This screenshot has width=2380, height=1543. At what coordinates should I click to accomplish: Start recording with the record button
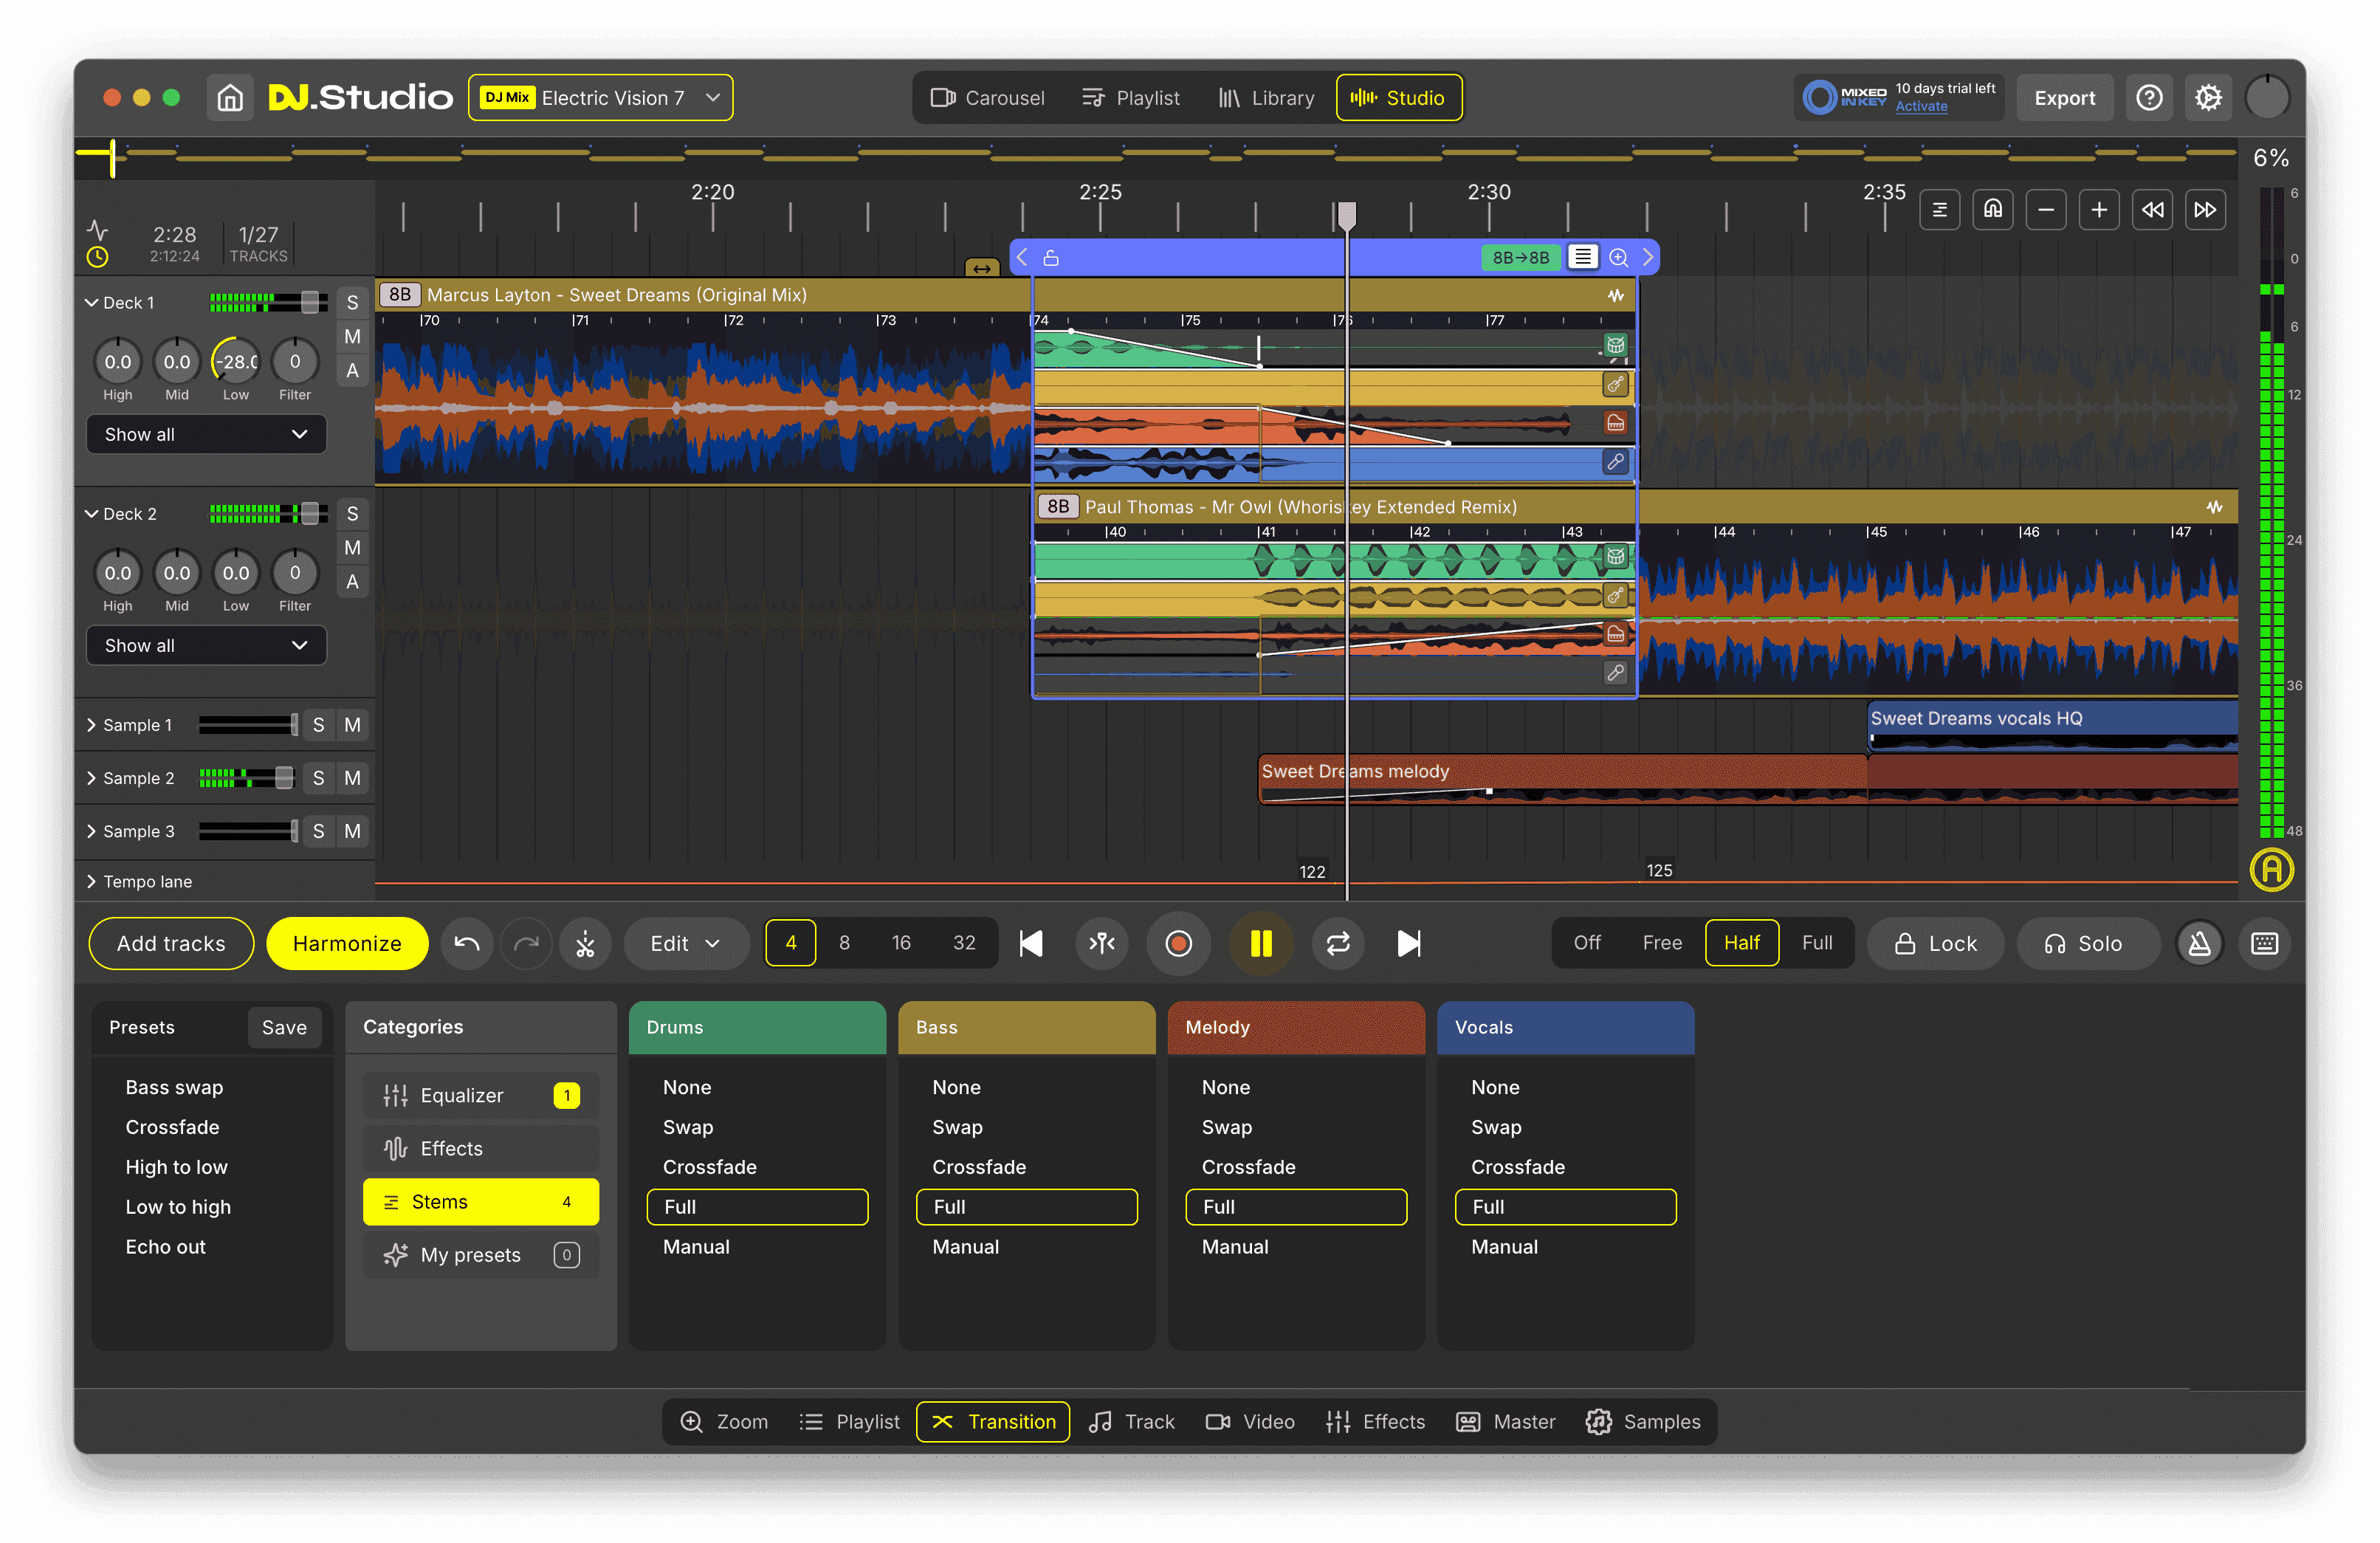1179,943
